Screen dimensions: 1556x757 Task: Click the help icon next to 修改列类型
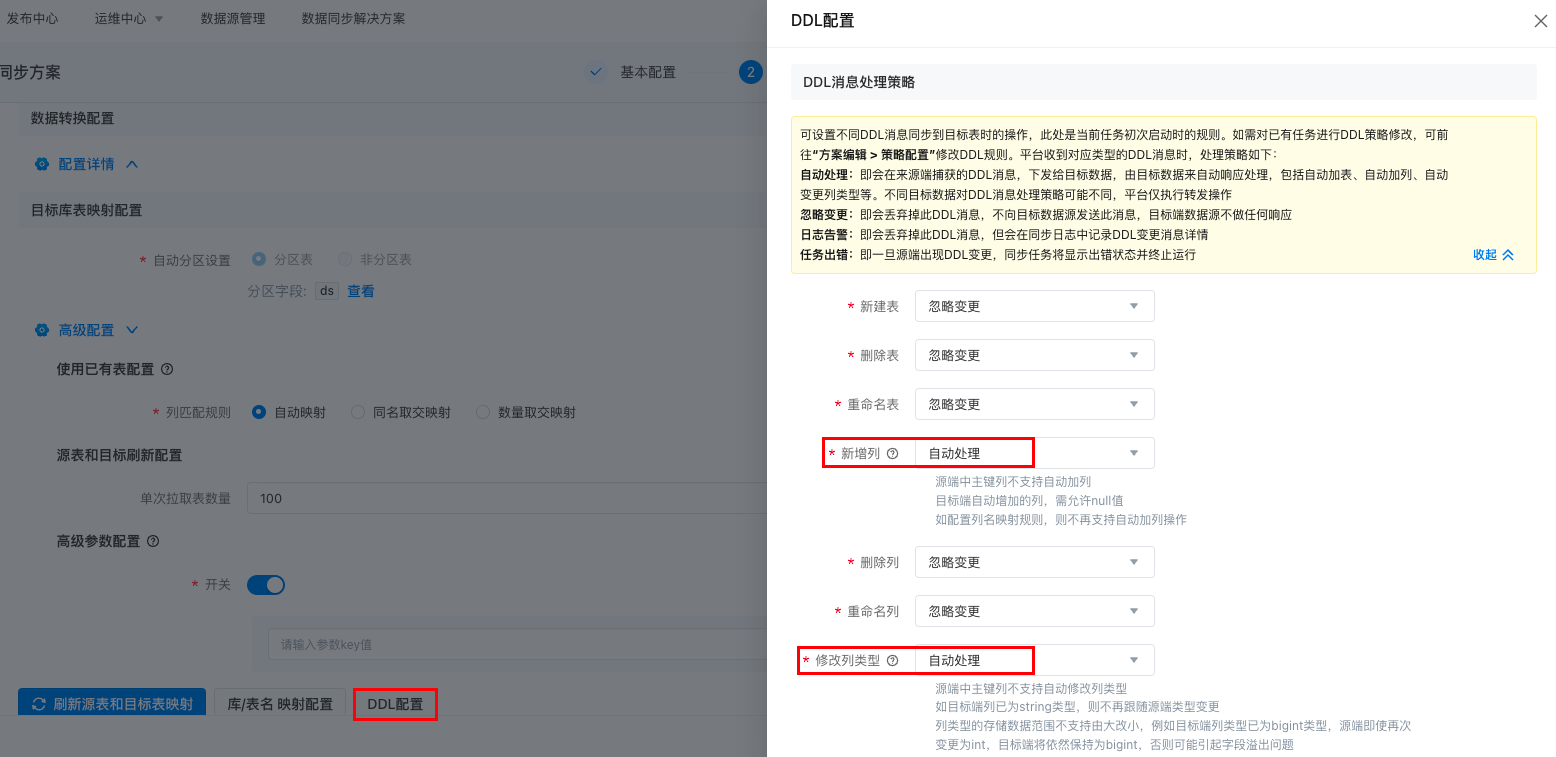point(893,660)
